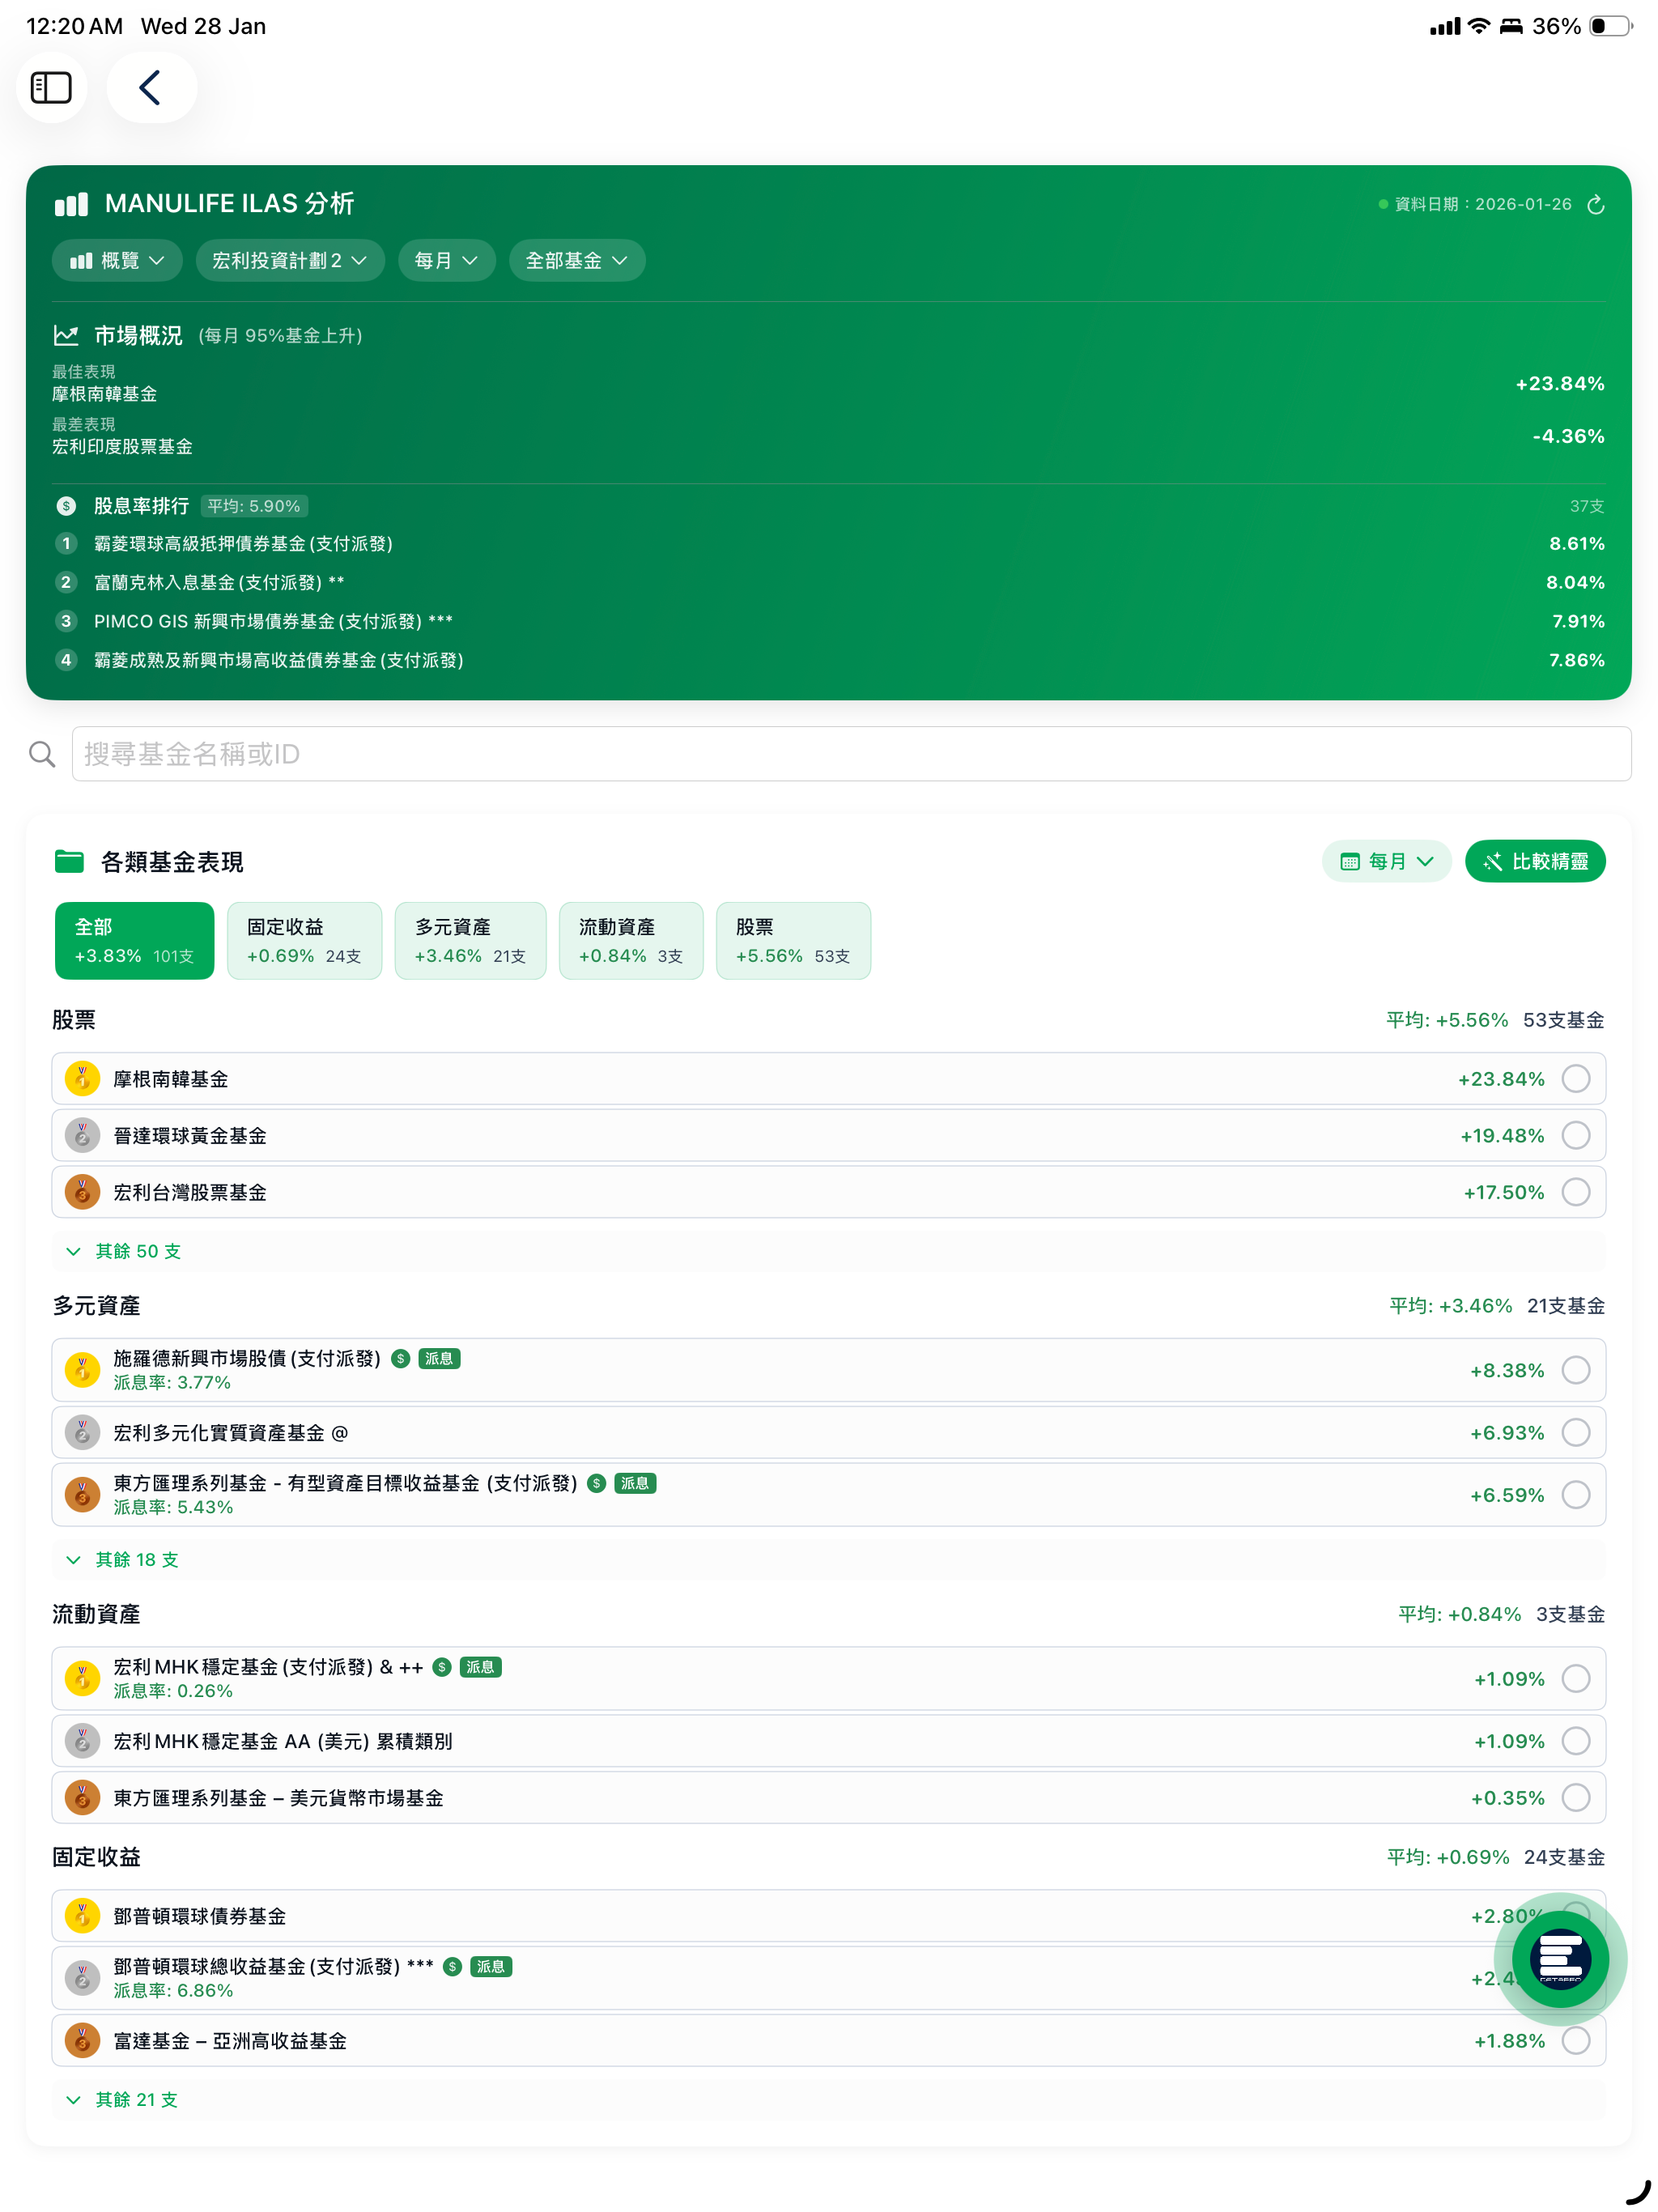
Task: Open 霸菱環球高級抵押債券基金 in dividend ranking
Action: [x=829, y=544]
